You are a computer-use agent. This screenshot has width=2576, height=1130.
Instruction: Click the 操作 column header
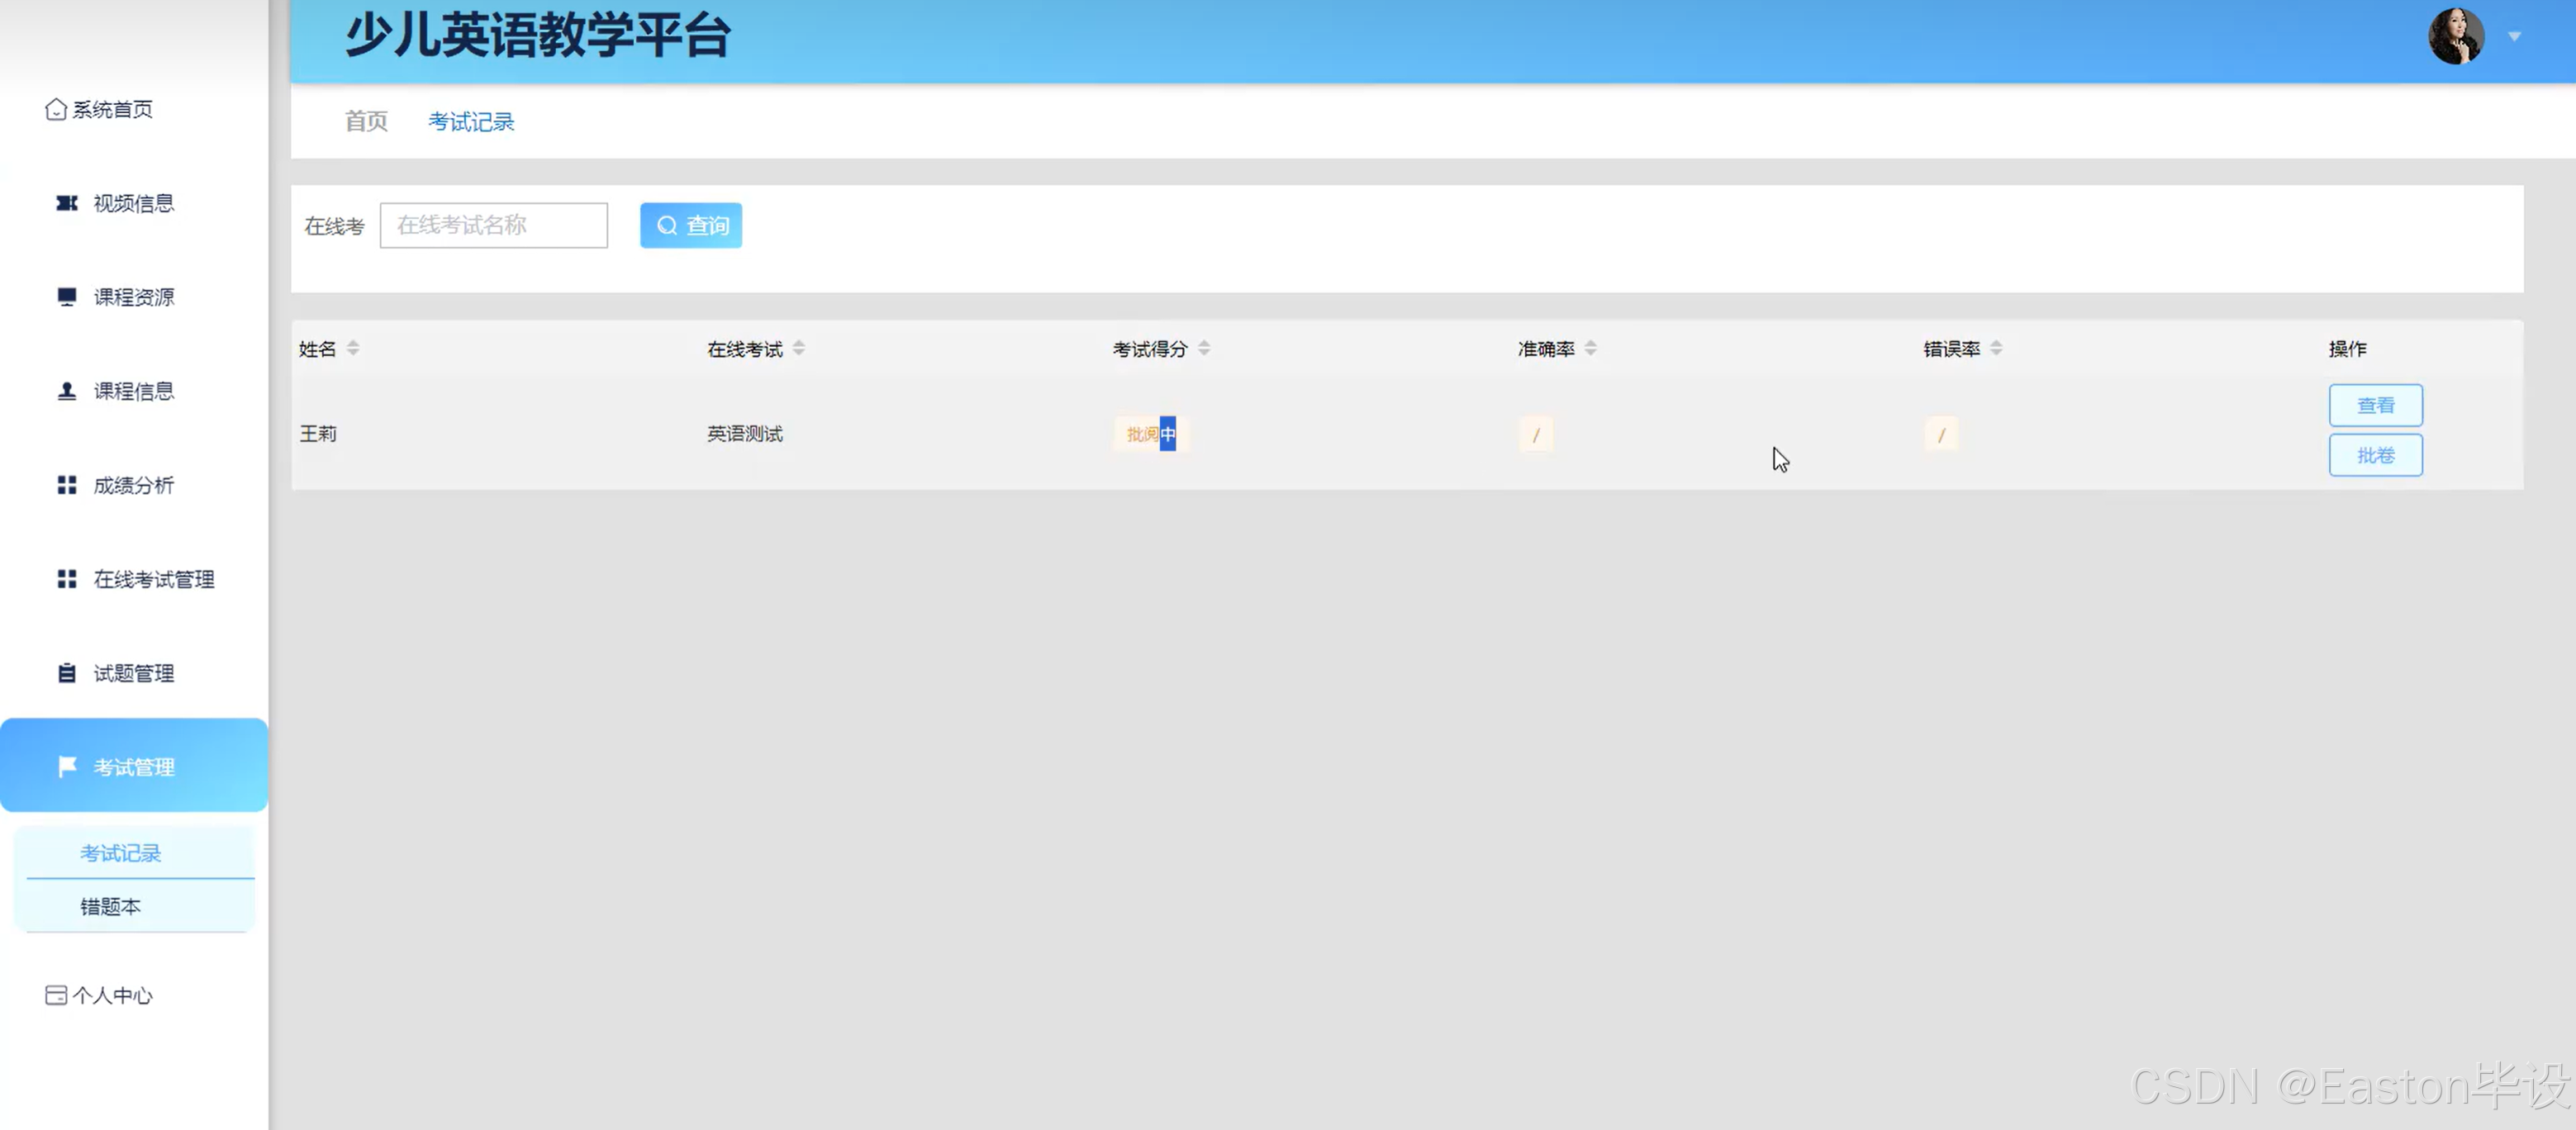[x=2347, y=348]
